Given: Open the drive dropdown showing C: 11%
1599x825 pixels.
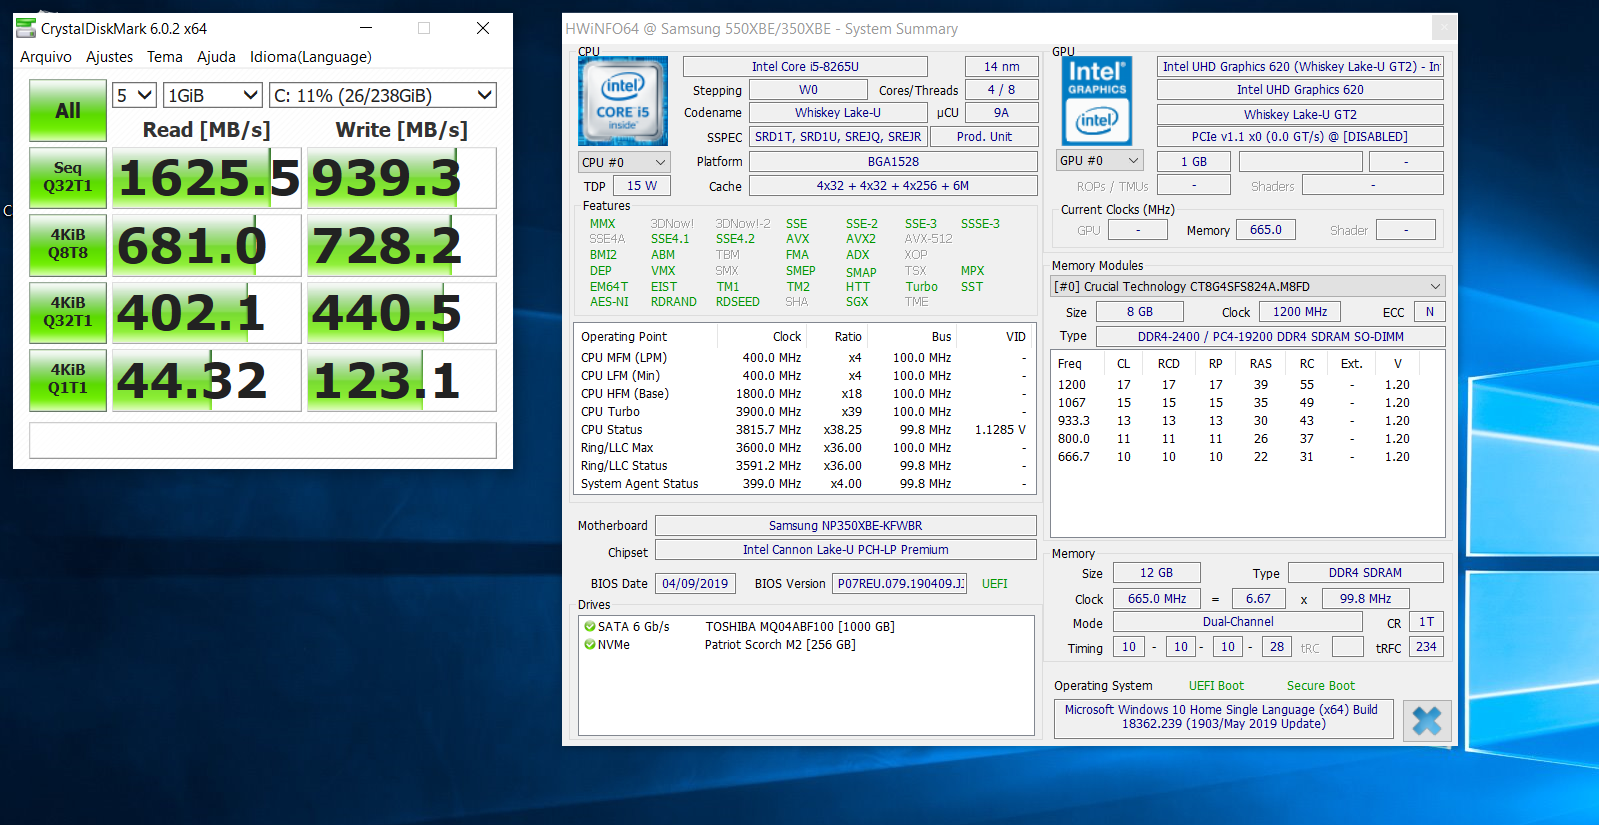Looking at the screenshot, I should tap(383, 95).
